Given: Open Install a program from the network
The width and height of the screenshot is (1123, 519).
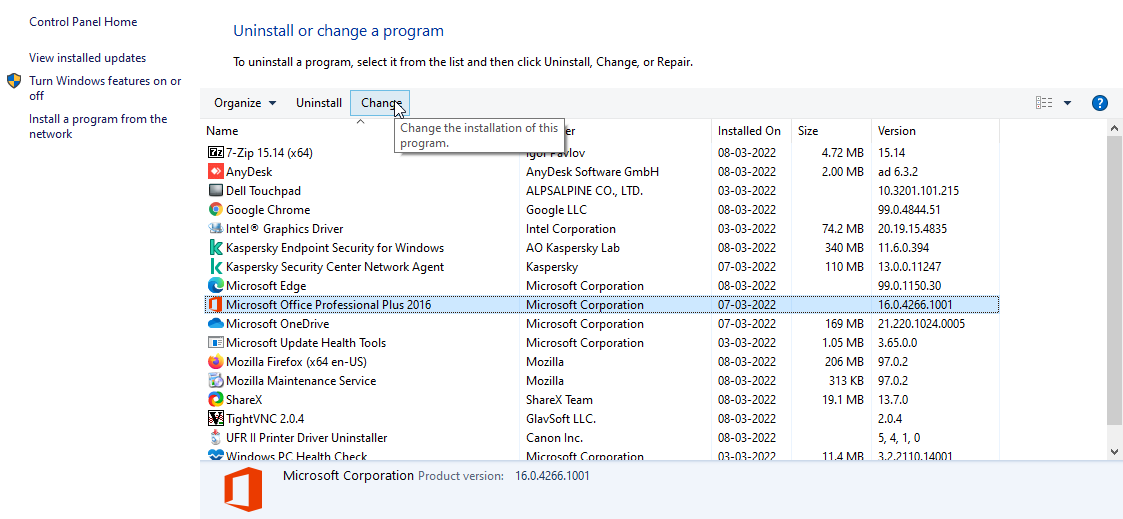Looking at the screenshot, I should (98, 127).
